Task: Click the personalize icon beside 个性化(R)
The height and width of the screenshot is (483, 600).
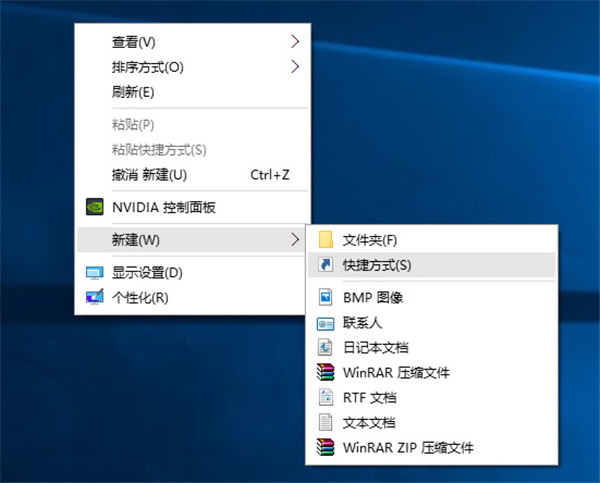Action: pyautogui.click(x=95, y=297)
